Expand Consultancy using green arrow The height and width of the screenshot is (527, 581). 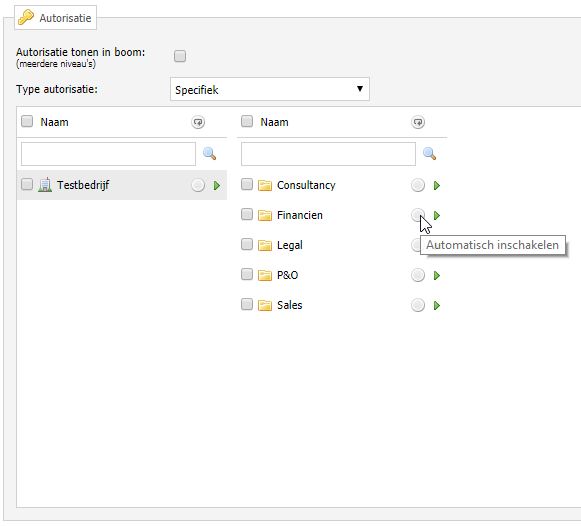[x=437, y=185]
